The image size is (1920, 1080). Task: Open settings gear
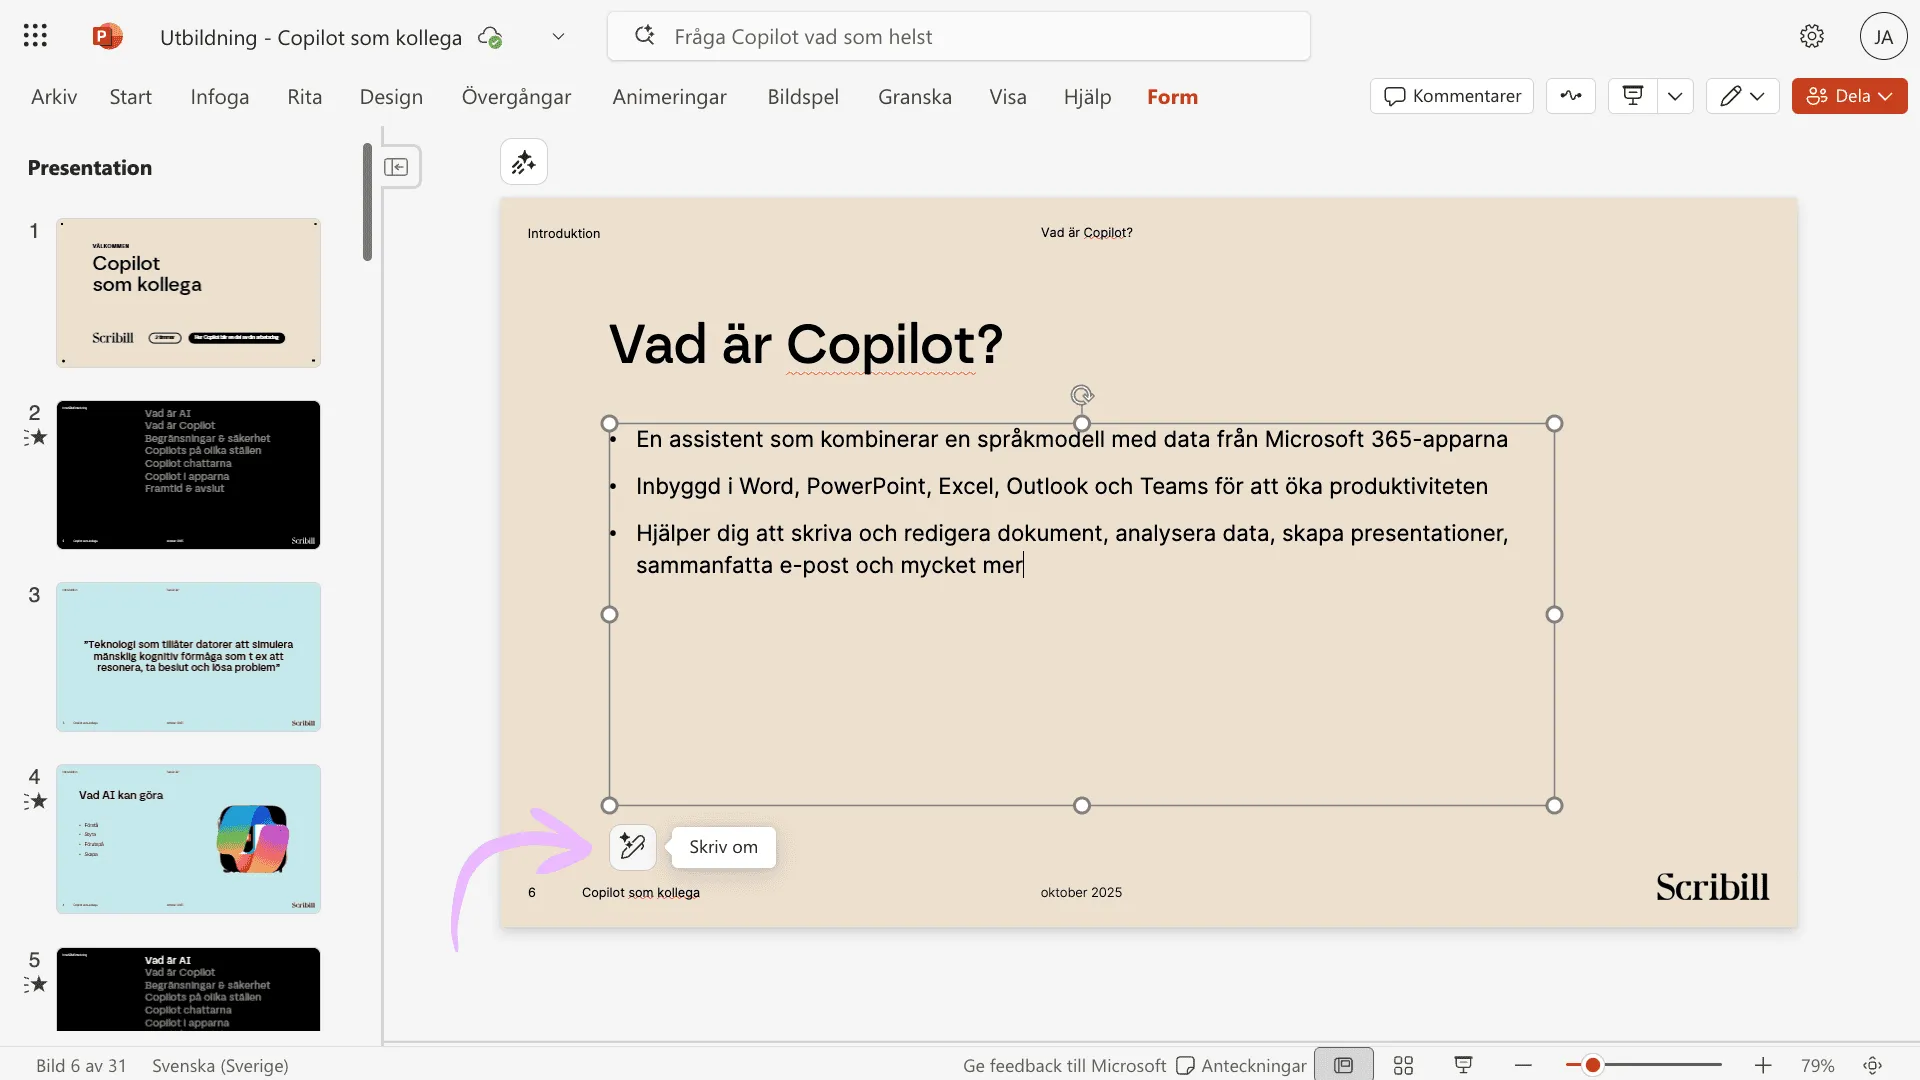click(x=1811, y=37)
